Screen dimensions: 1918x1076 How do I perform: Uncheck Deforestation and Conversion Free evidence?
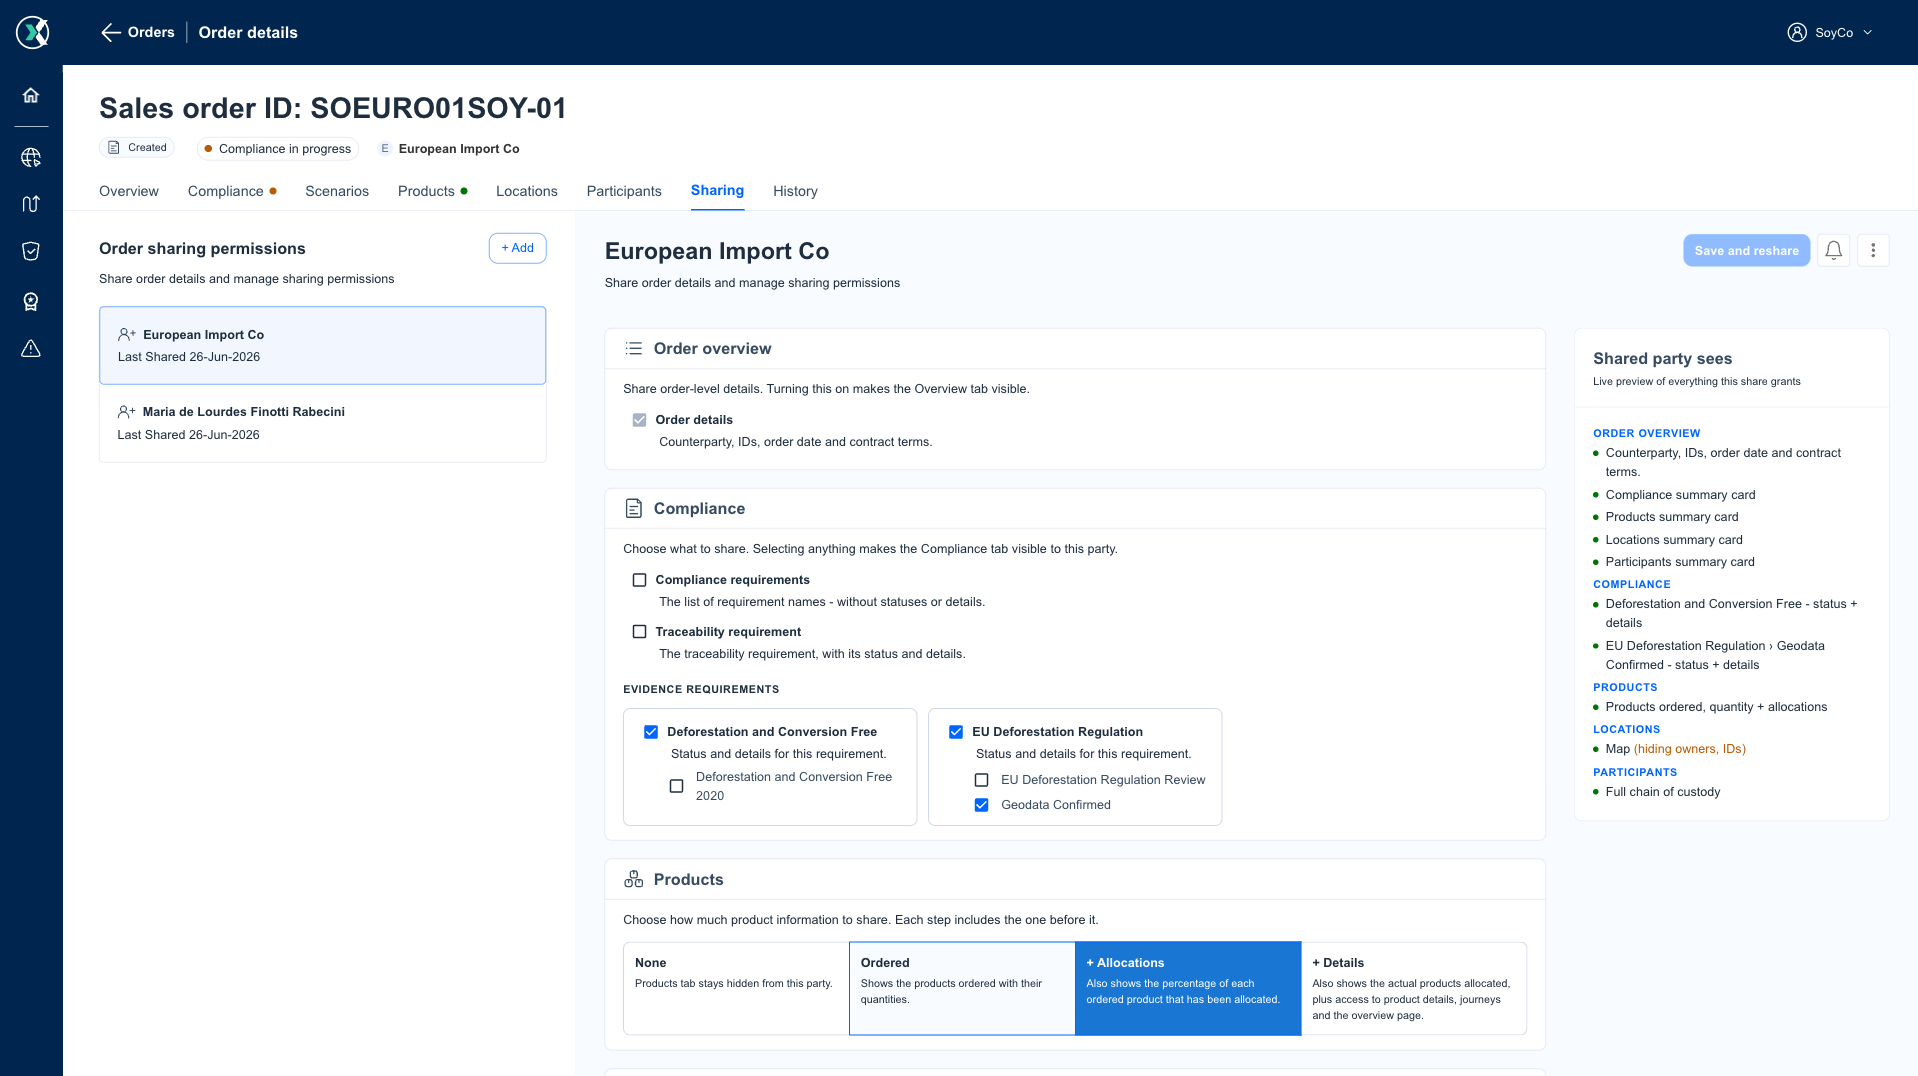(651, 732)
